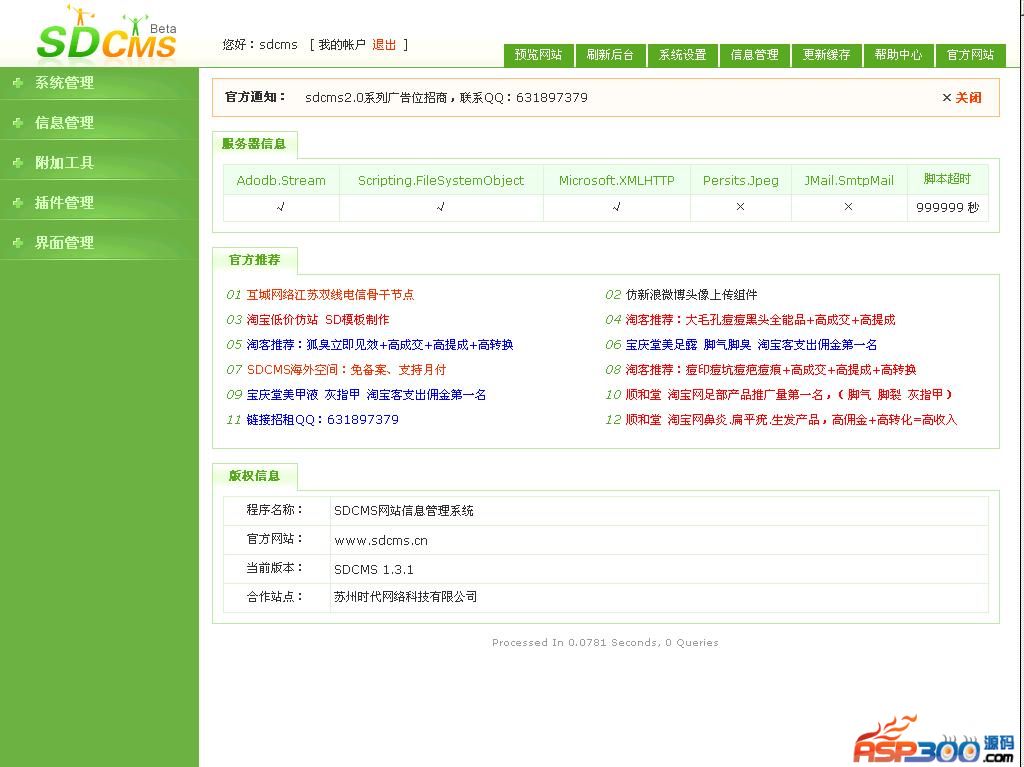
Task: Select the 服务器信息 panel tab
Action: 254,144
